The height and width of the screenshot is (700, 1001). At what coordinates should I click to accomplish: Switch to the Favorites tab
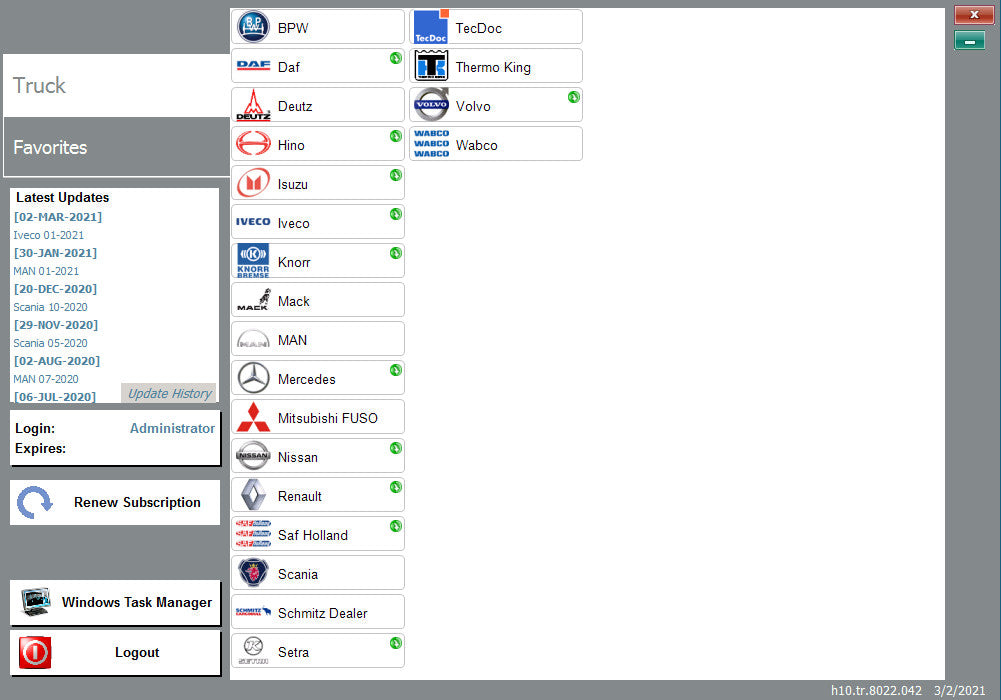116,147
